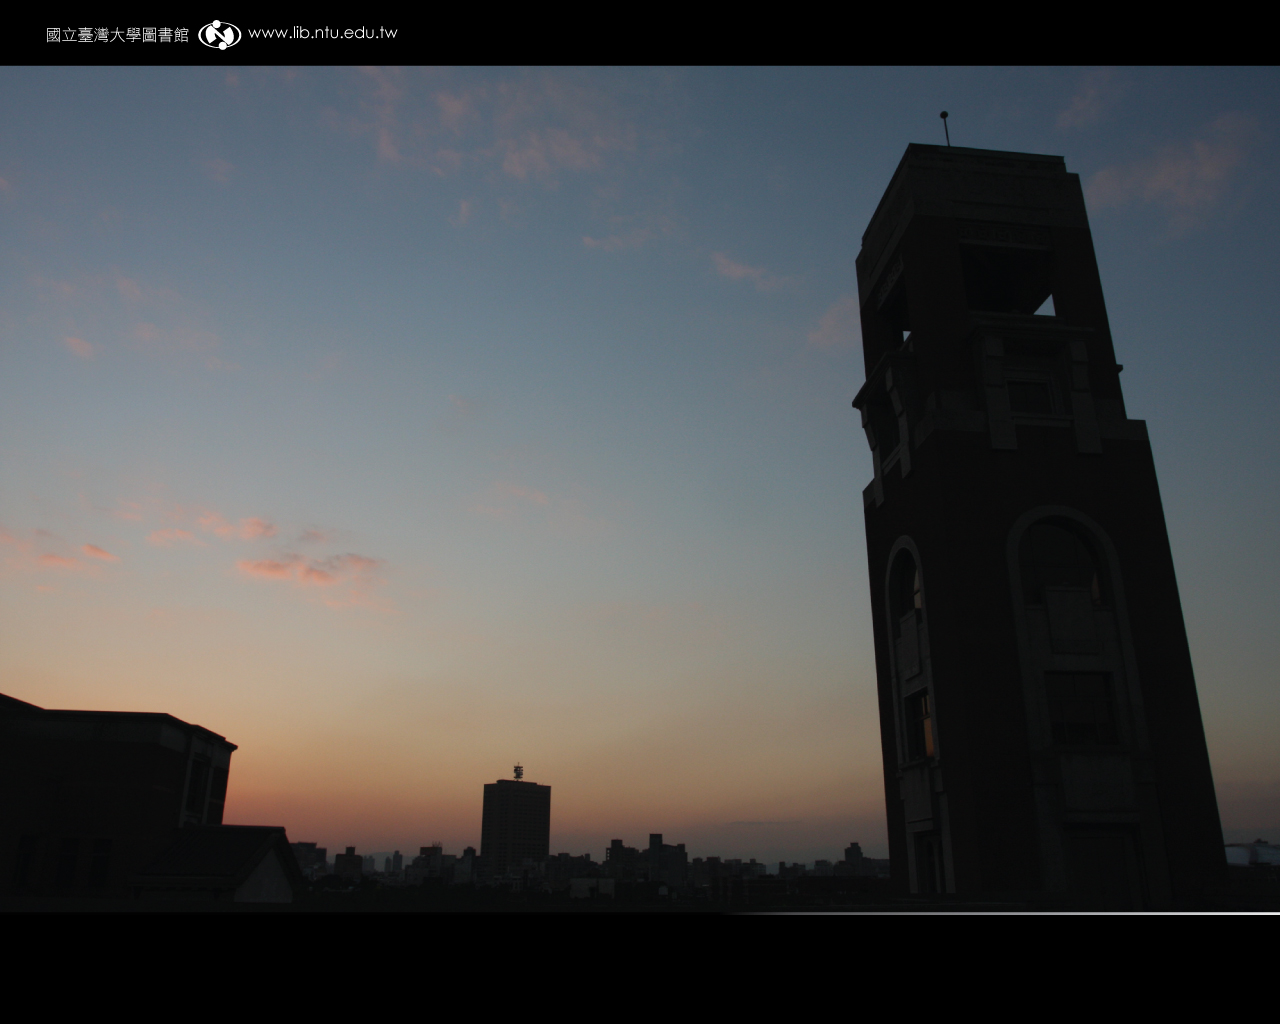
Task: Click the www.lib.ntu.edu.tw web address text
Action: (x=322, y=33)
